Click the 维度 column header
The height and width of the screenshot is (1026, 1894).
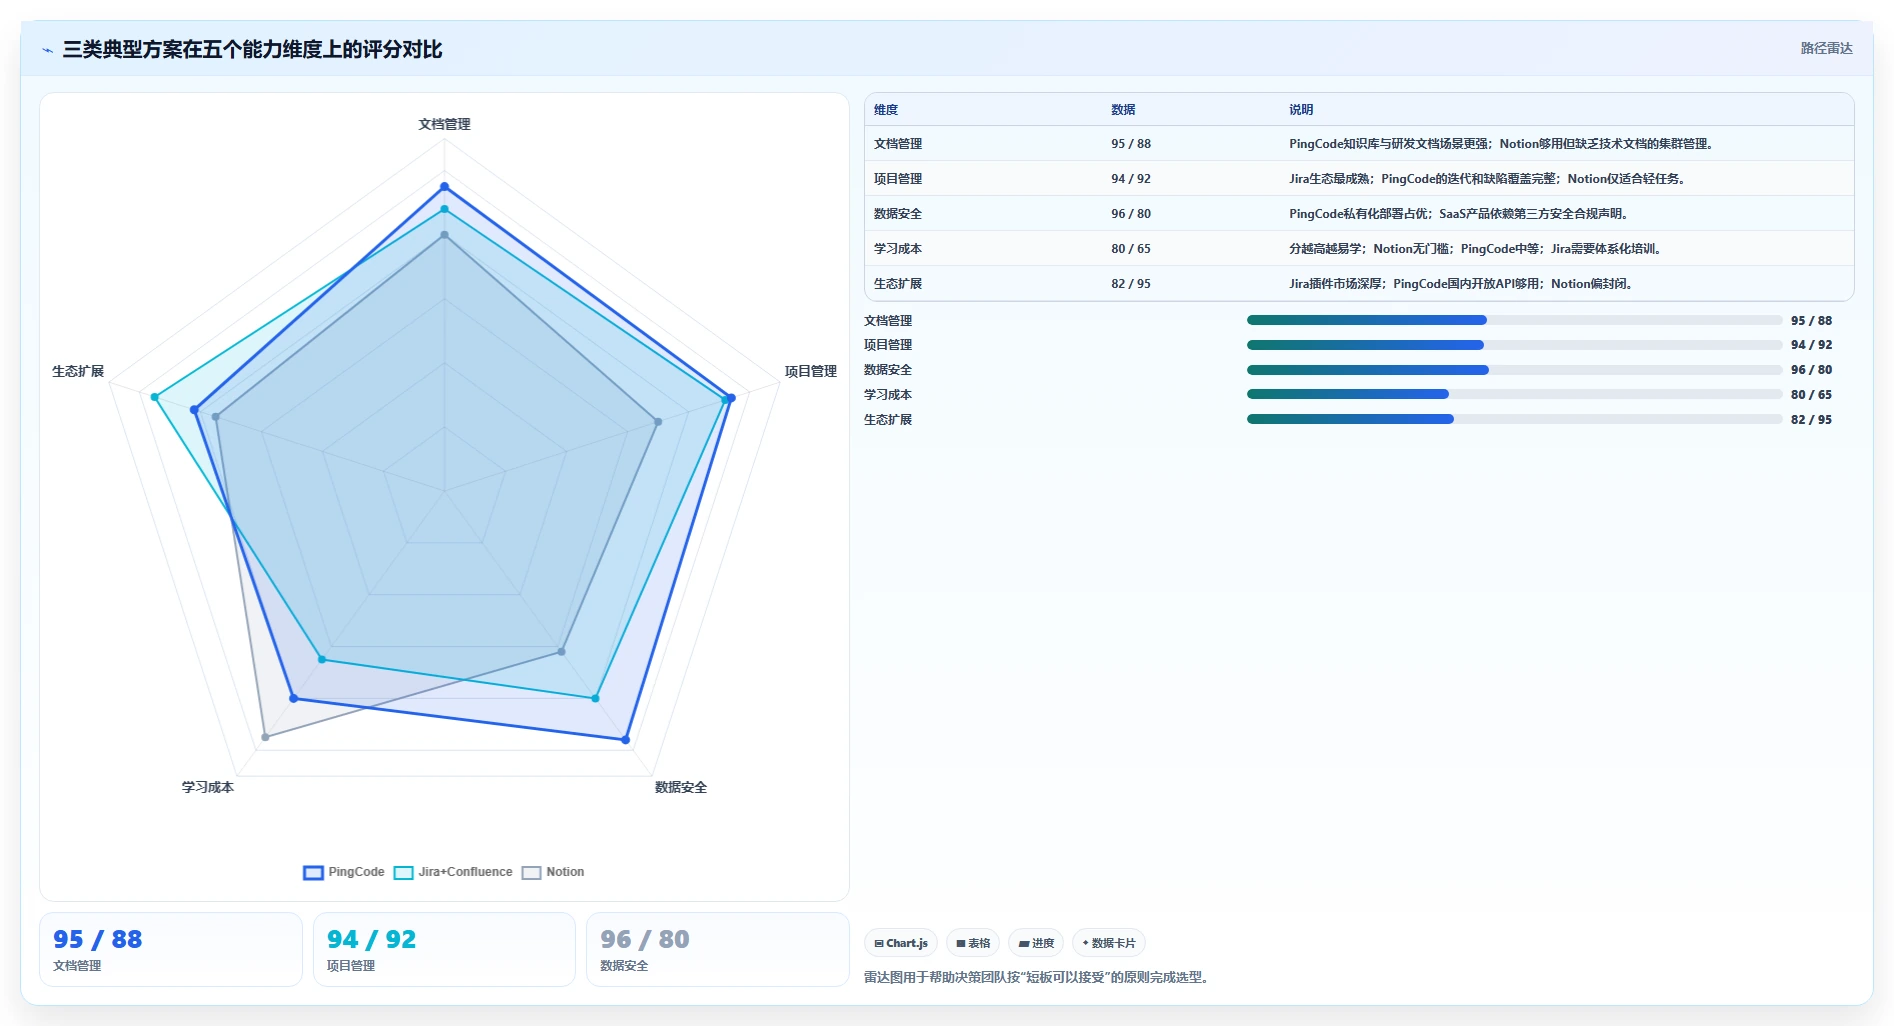pos(886,110)
